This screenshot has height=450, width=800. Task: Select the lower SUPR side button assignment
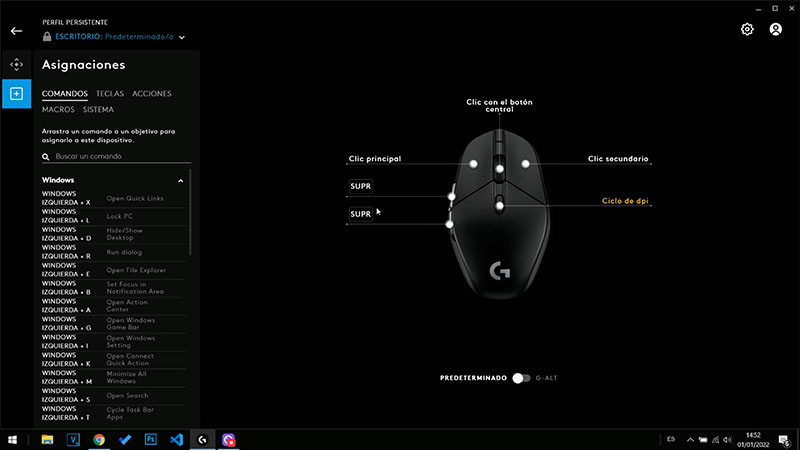(361, 214)
